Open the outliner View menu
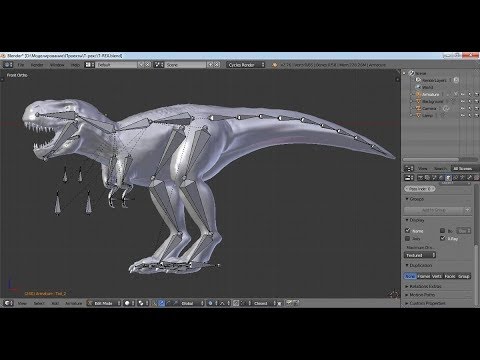 423,169
